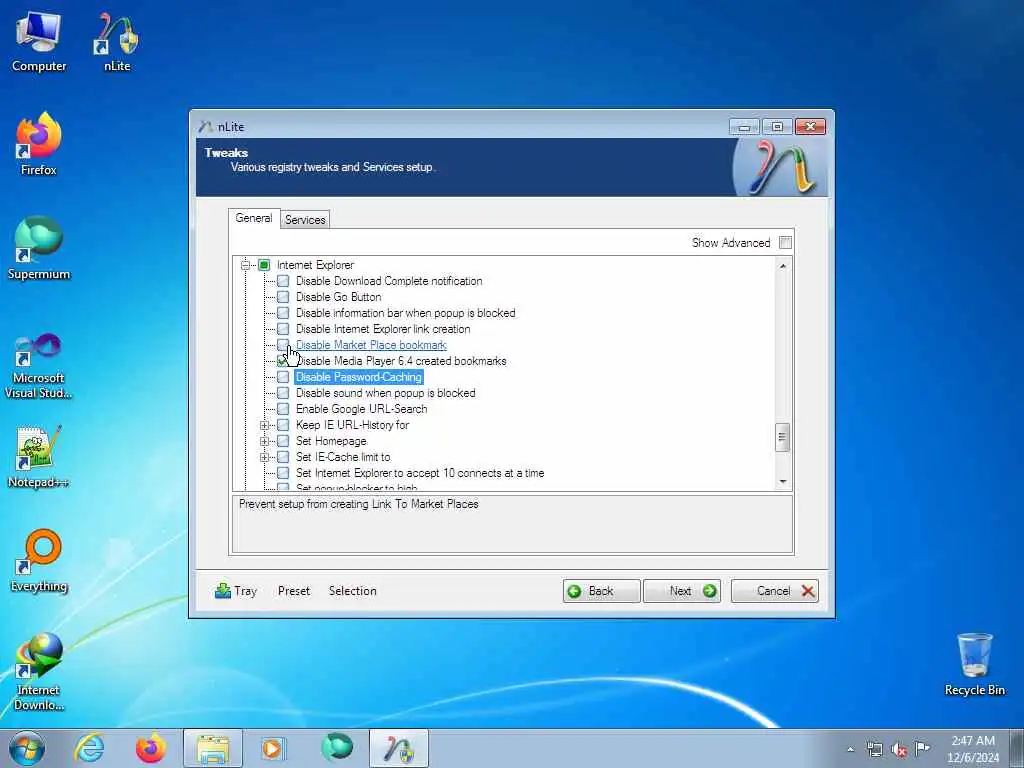Check Disable Download Complete notification
Image resolution: width=1024 pixels, height=768 pixels.
[283, 281]
